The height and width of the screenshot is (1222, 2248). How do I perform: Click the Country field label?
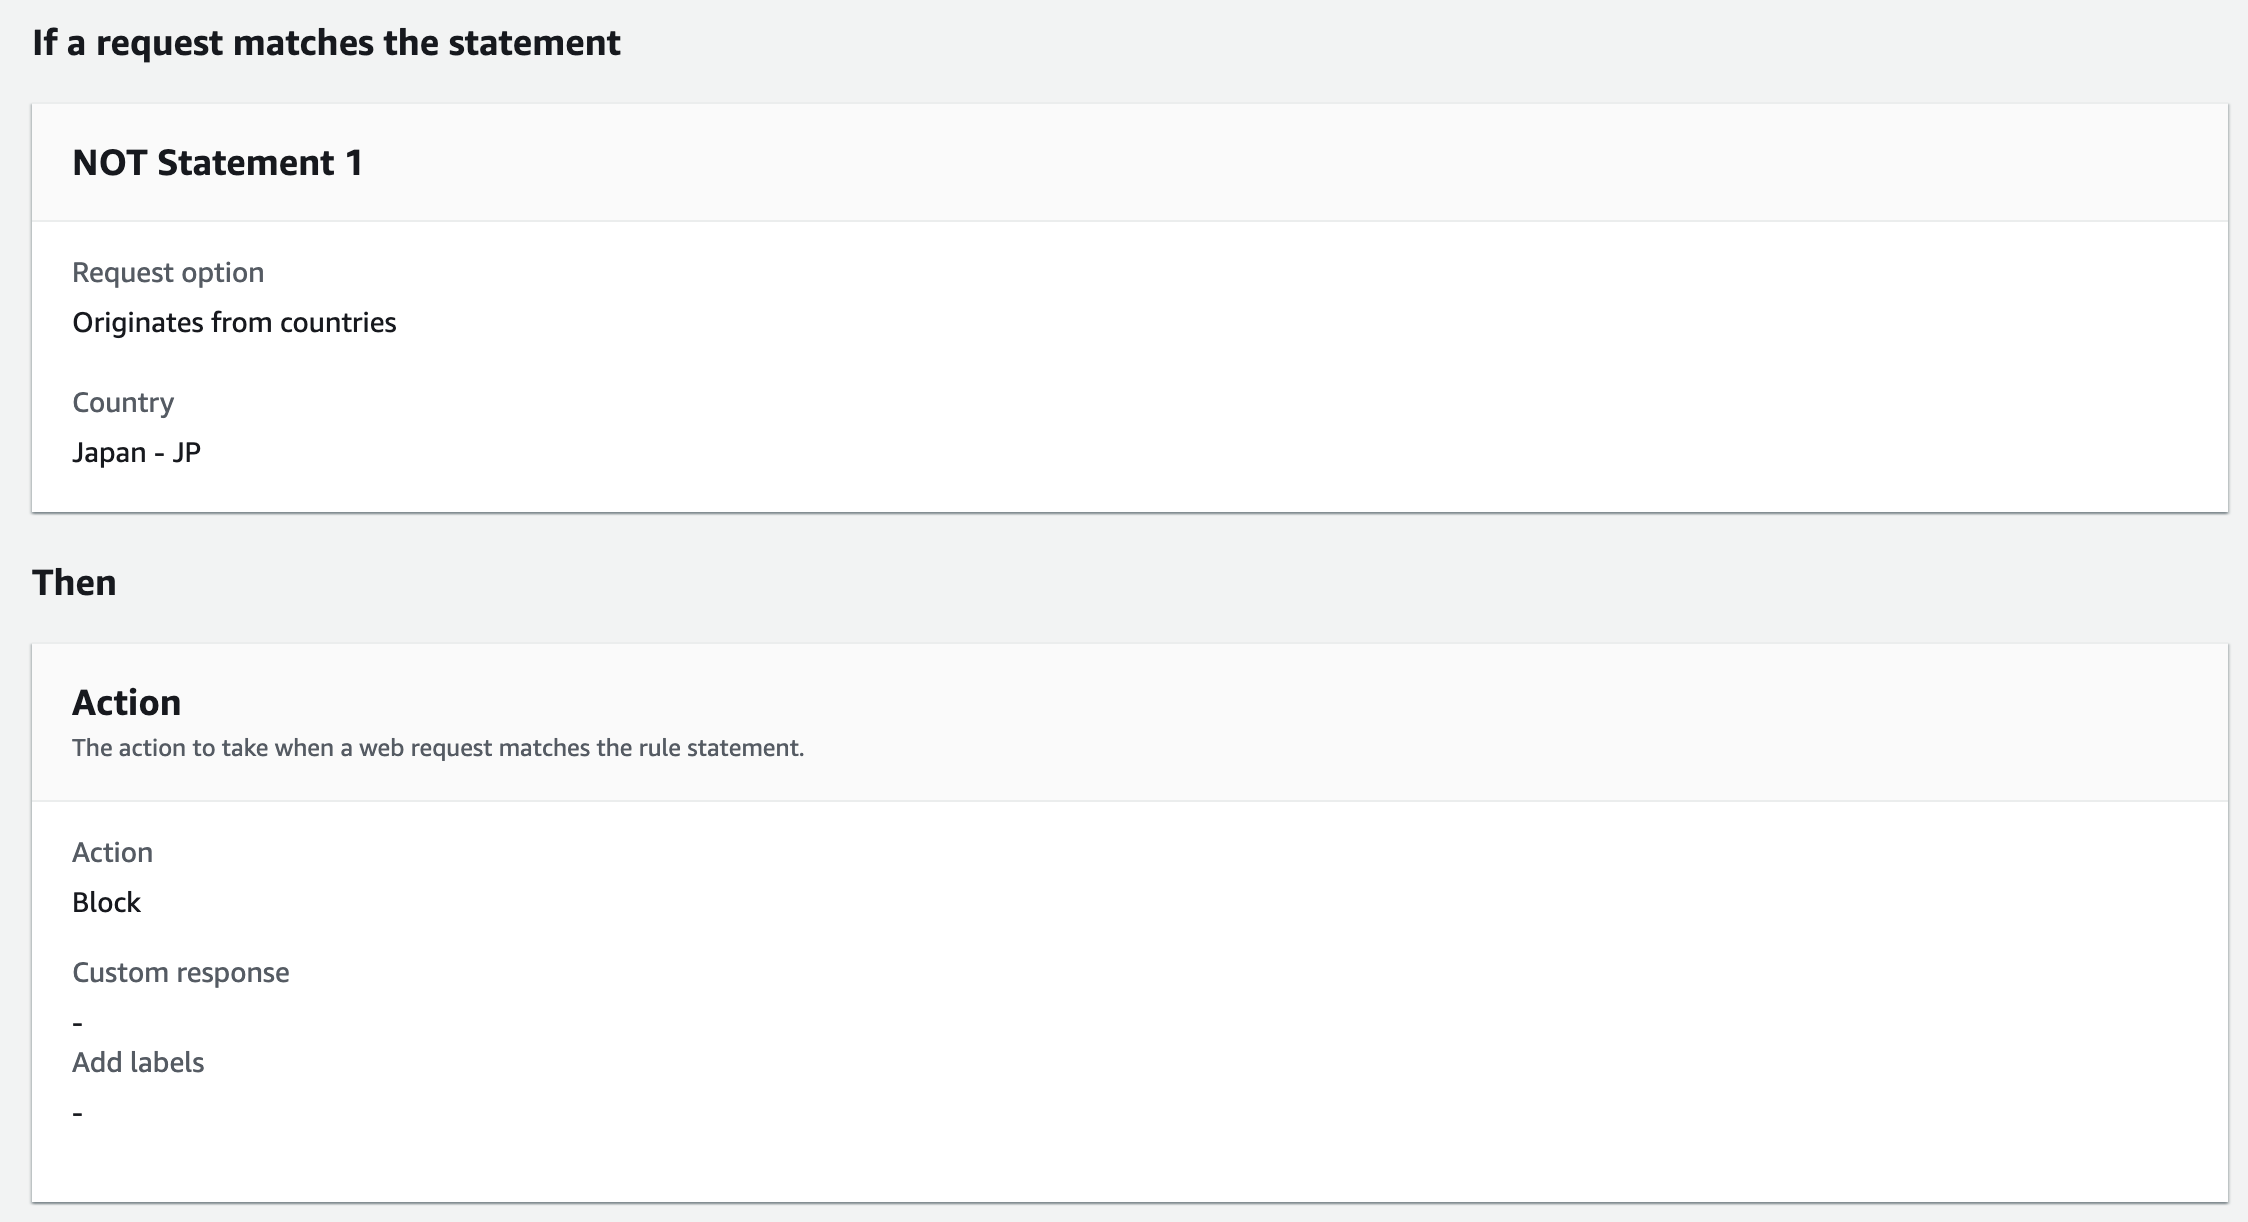[x=123, y=403]
